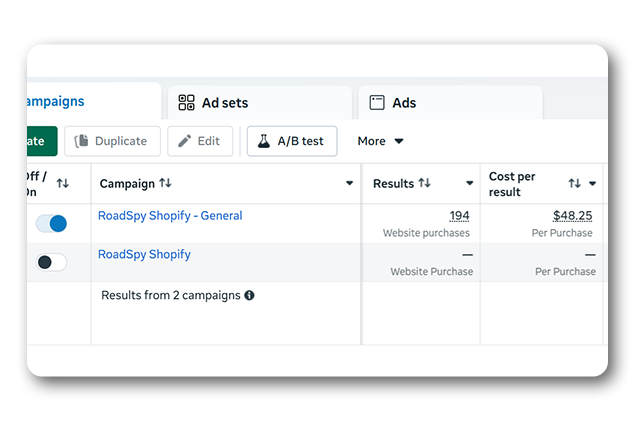The width and height of the screenshot is (635, 421).
Task: Click the green Create button
Action: pyautogui.click(x=42, y=141)
